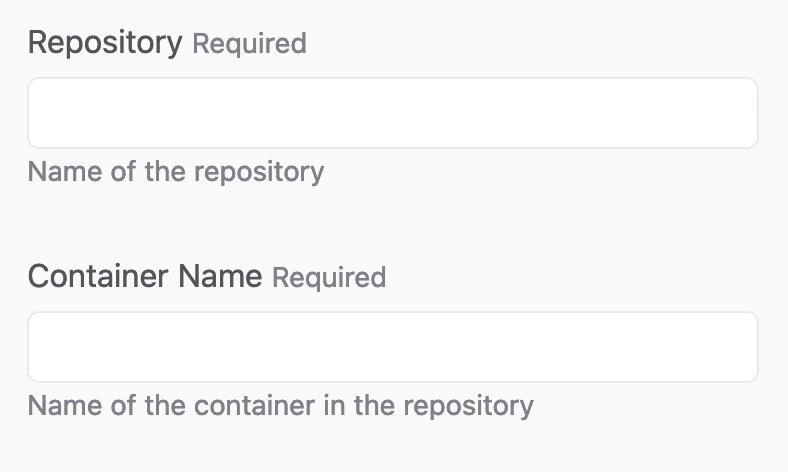Focus the empty box under Repository Required

(392, 113)
